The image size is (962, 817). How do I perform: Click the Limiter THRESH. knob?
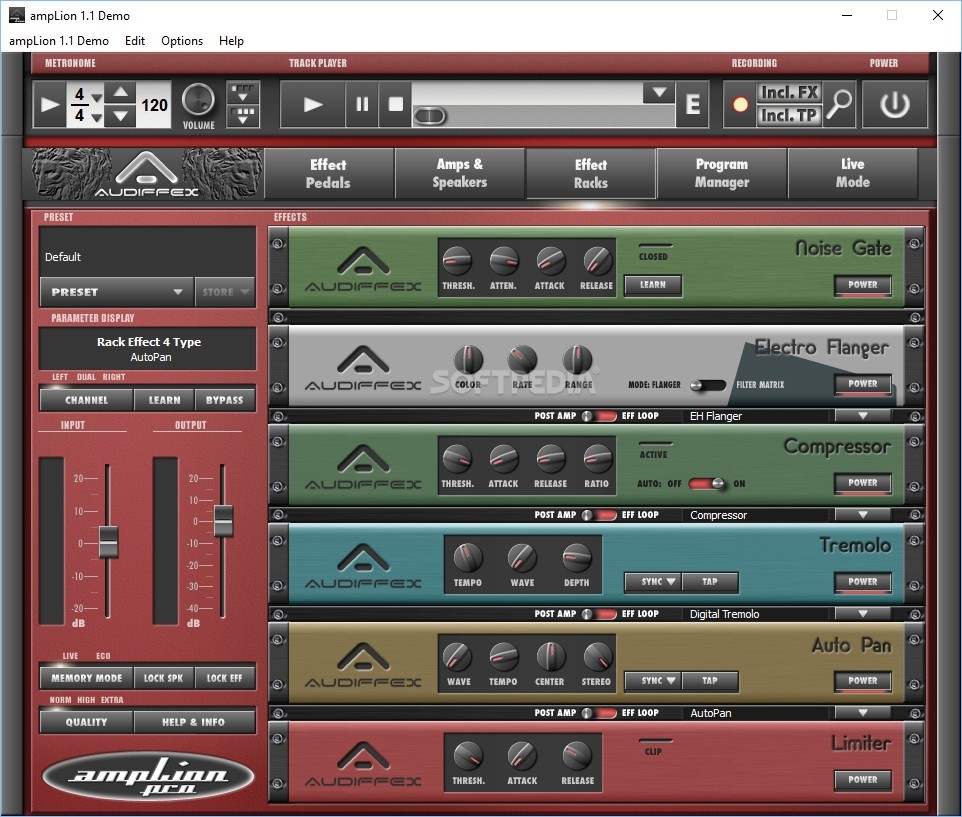[468, 756]
